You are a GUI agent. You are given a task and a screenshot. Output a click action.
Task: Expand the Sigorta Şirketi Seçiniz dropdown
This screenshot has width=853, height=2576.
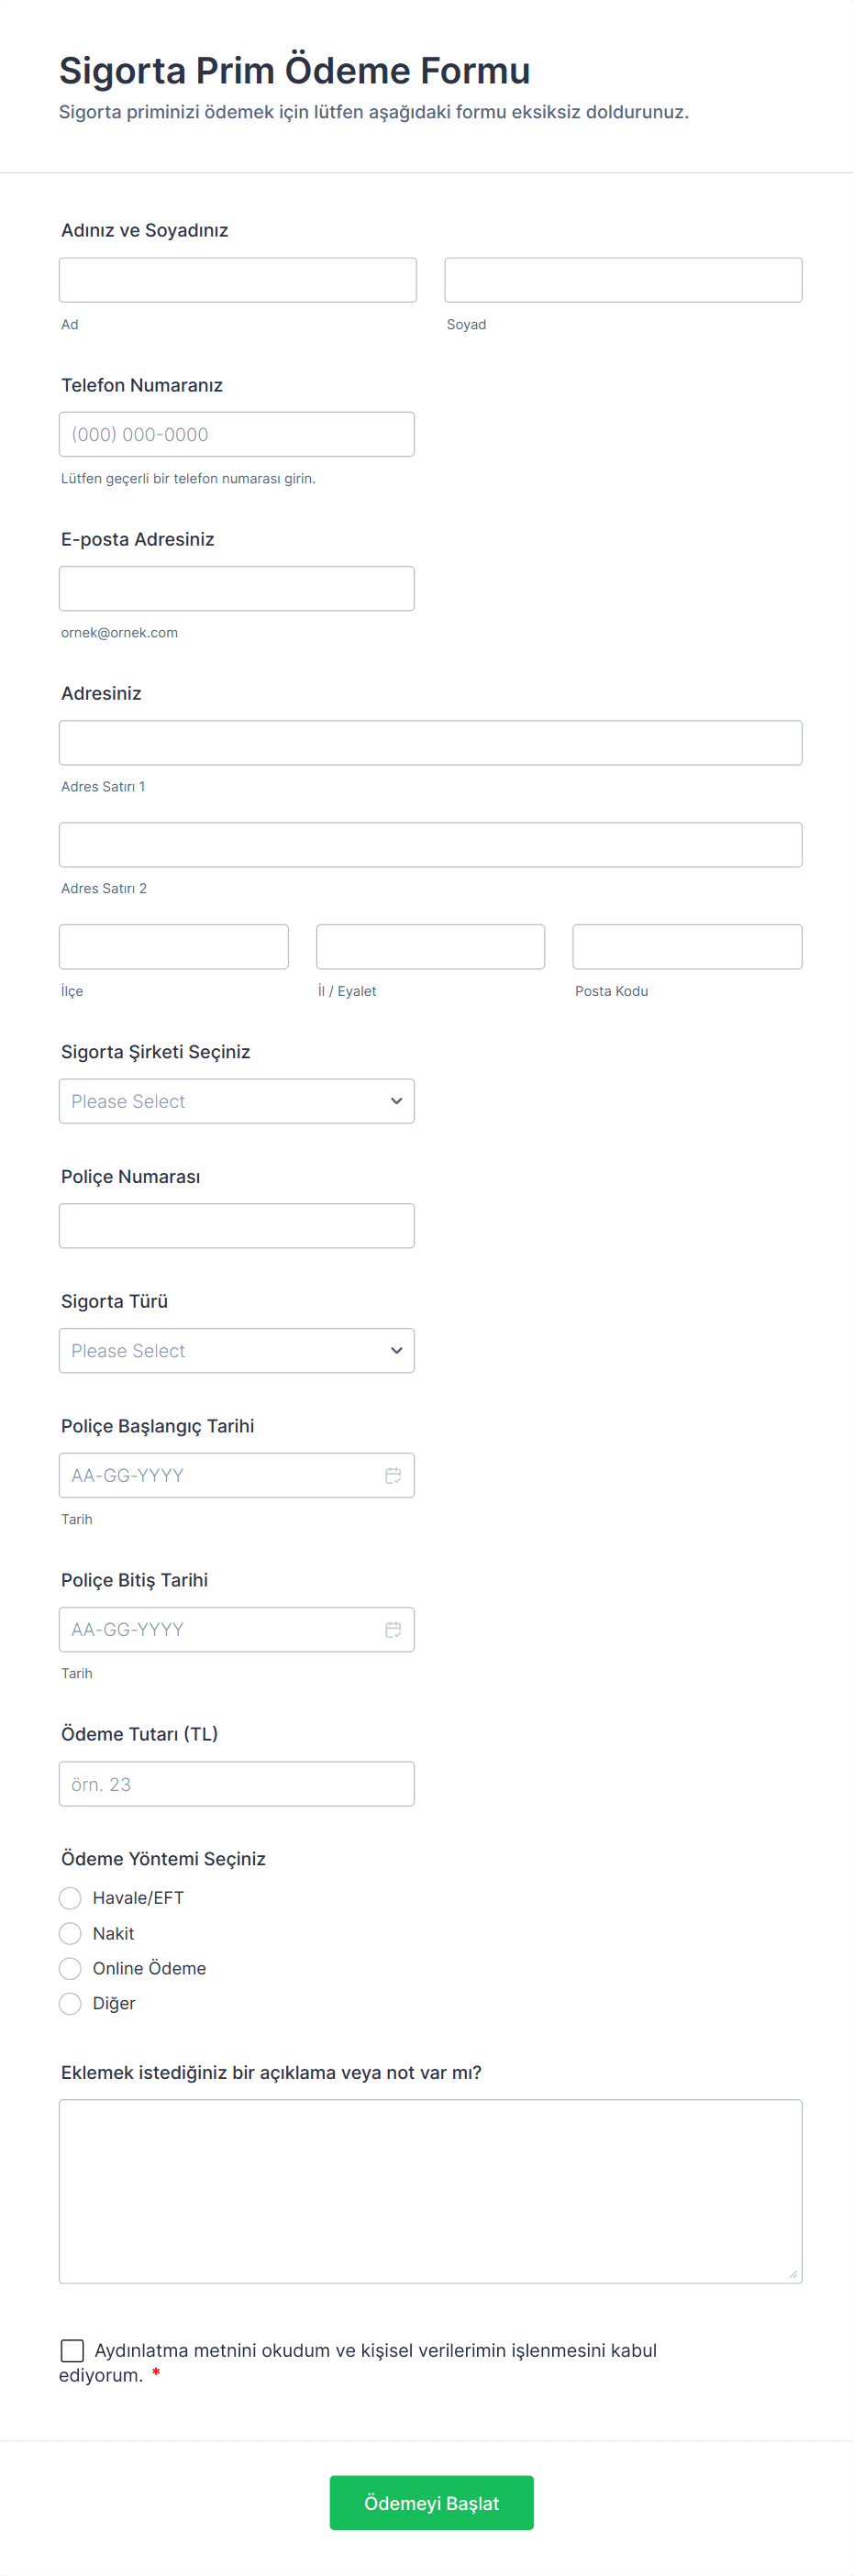click(236, 1101)
